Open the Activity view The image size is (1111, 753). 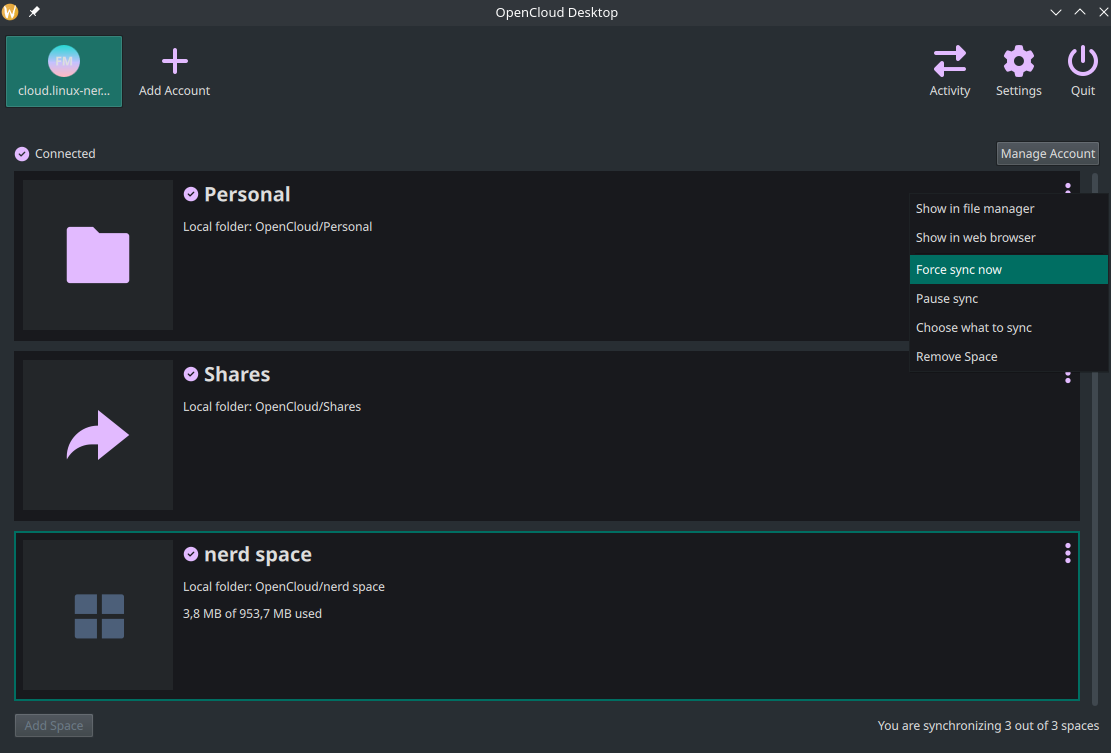pos(949,72)
